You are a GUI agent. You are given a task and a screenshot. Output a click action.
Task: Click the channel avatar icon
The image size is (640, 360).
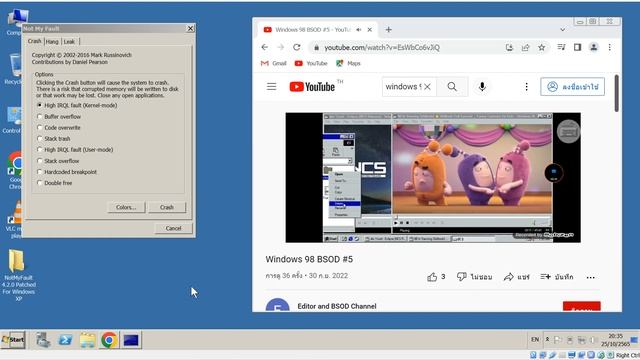pos(278,305)
